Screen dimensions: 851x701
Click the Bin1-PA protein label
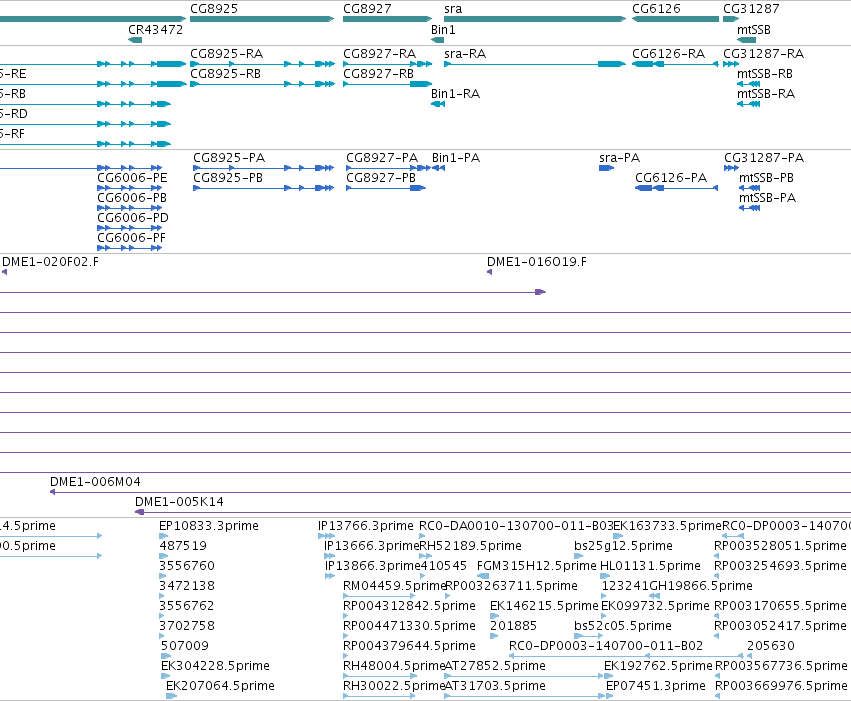tap(456, 158)
